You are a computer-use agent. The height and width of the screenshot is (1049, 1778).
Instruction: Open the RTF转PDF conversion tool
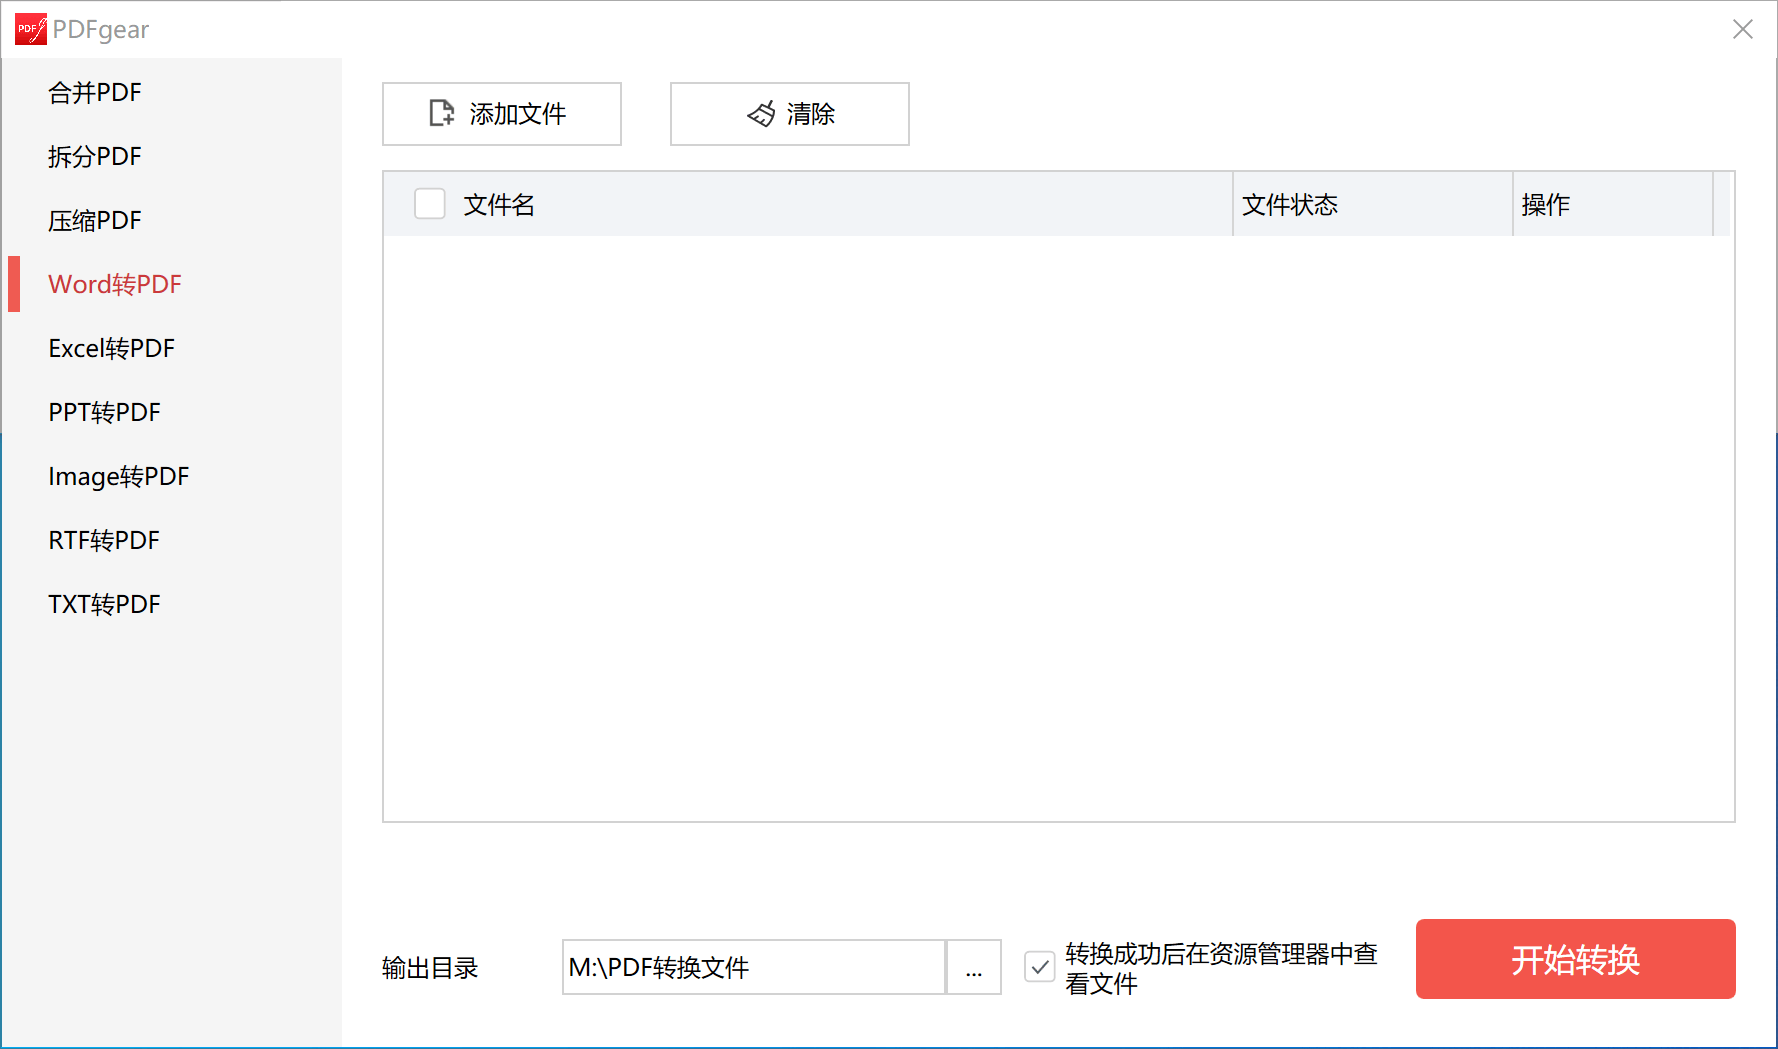point(103,540)
